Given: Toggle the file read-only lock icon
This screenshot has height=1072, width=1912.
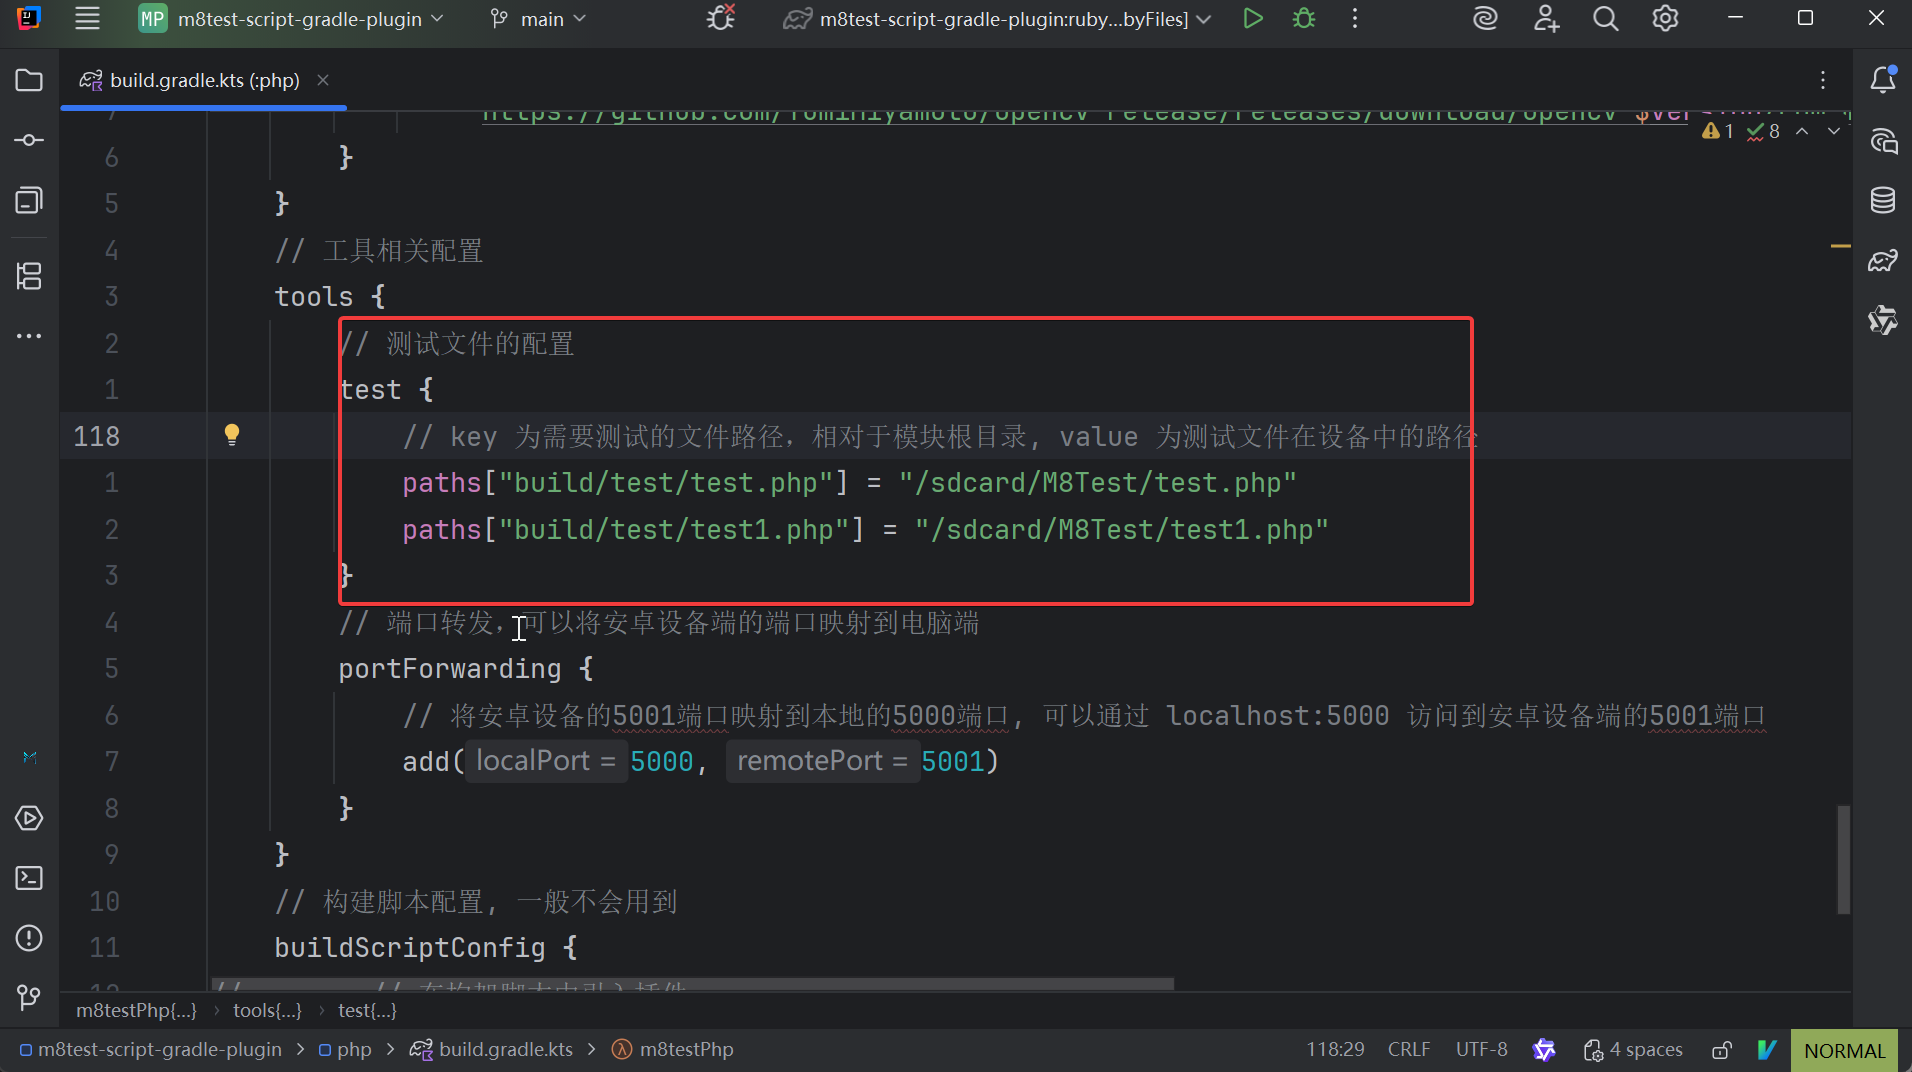Looking at the screenshot, I should [x=1721, y=1050].
